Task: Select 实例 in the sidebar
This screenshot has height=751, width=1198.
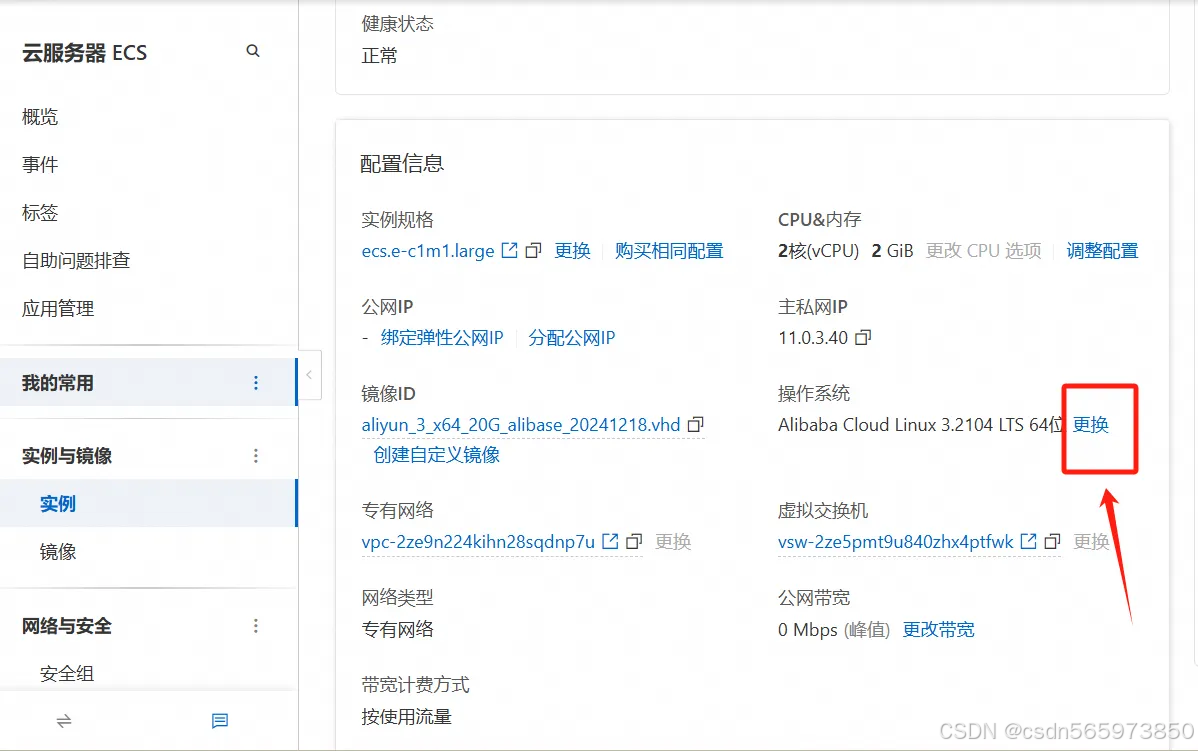Action: point(148,503)
